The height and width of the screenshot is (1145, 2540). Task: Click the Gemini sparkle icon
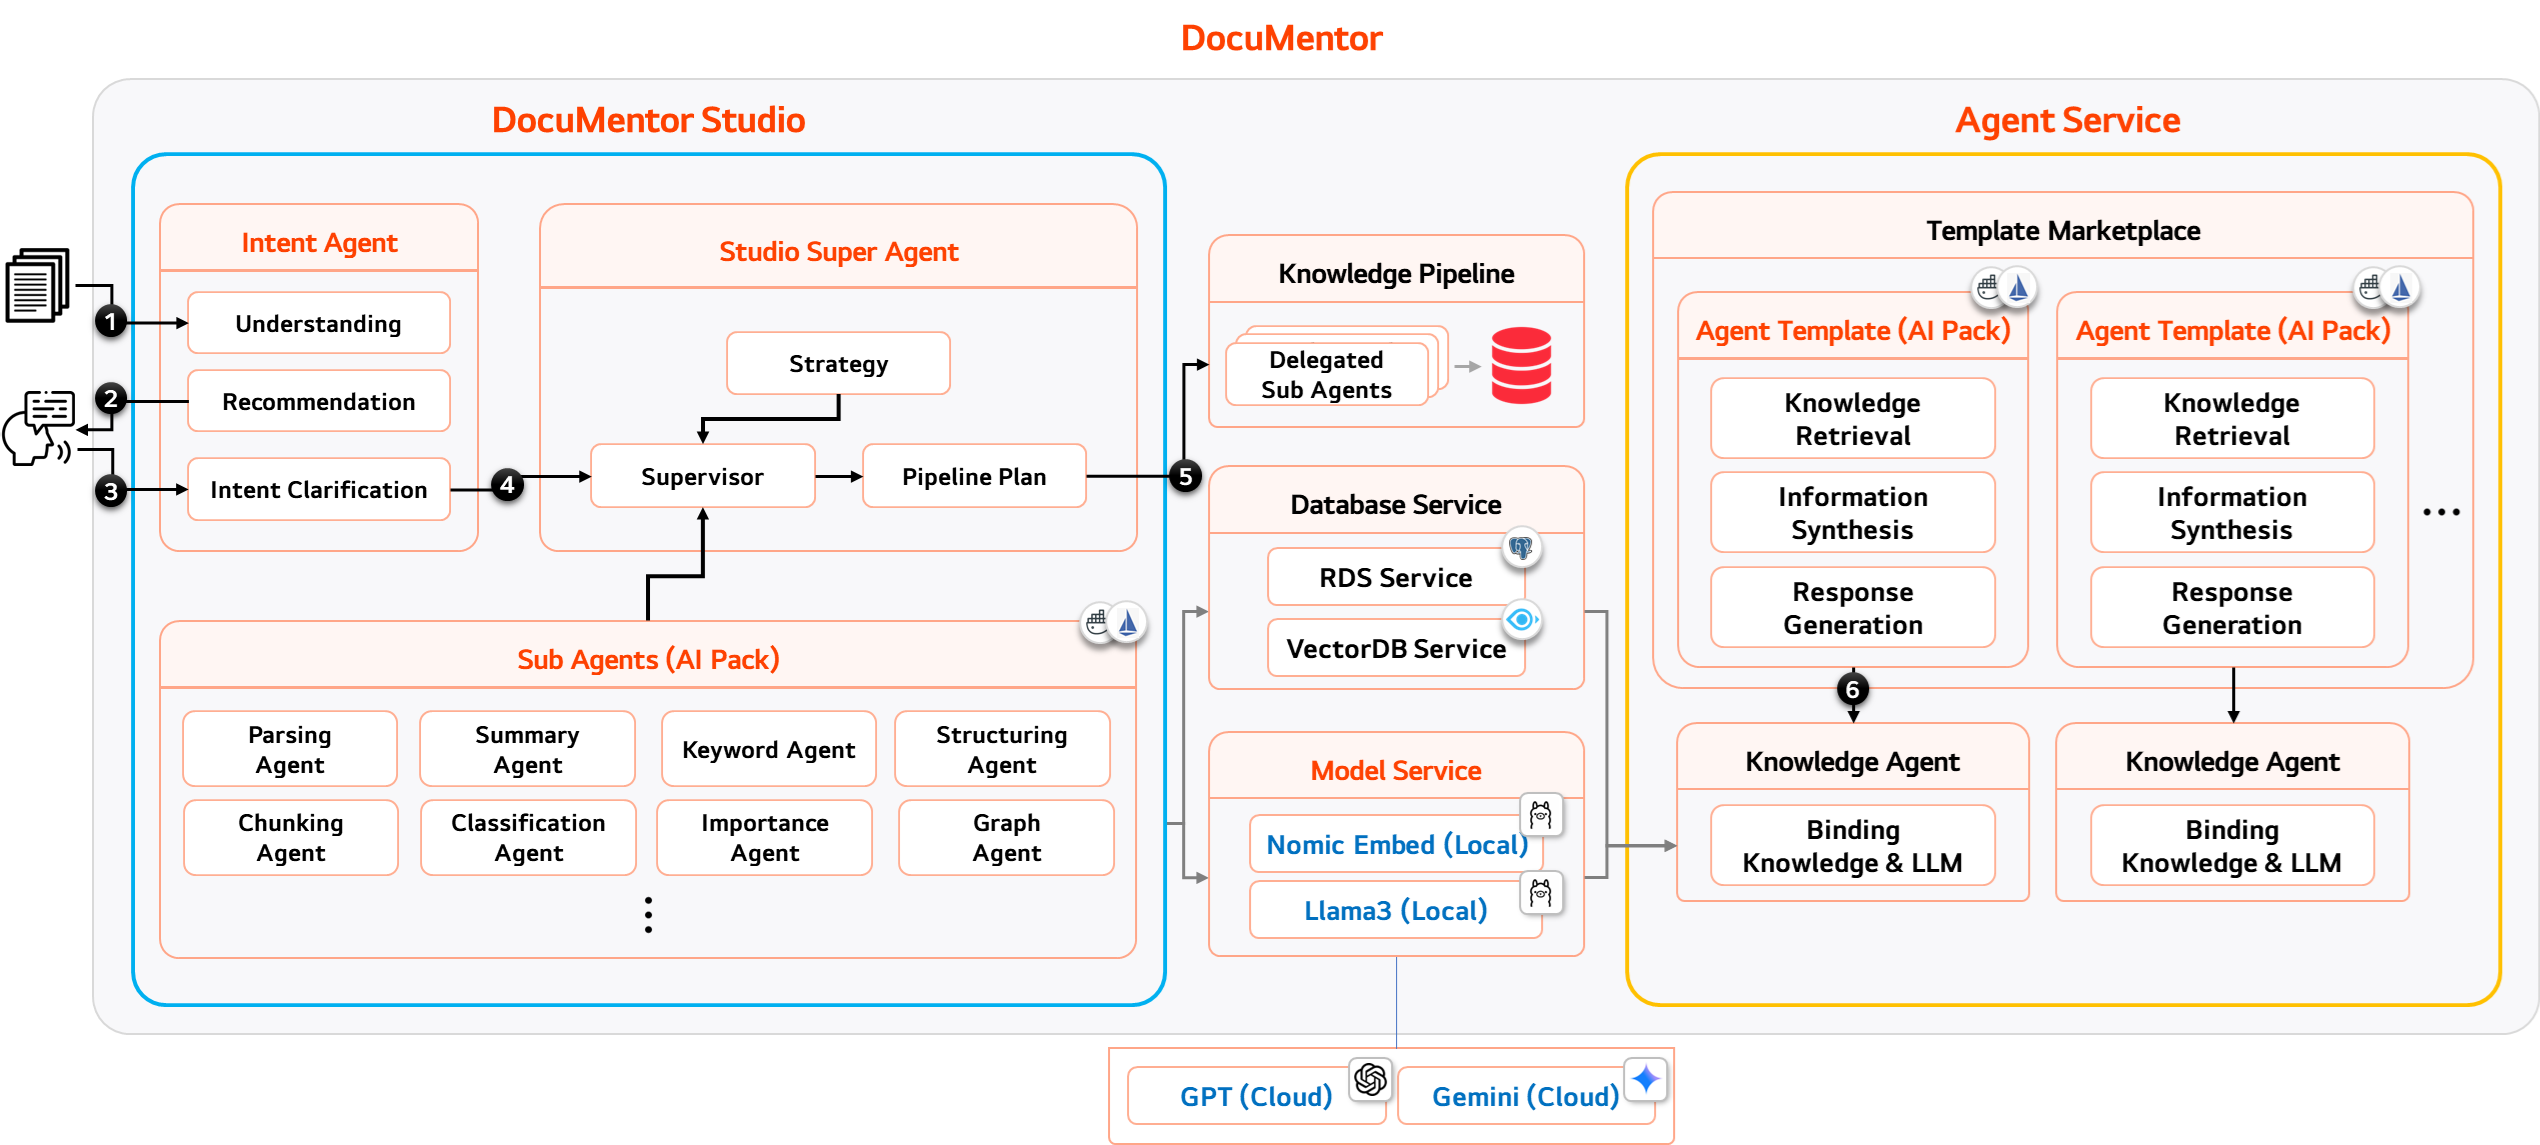pyautogui.click(x=1646, y=1078)
